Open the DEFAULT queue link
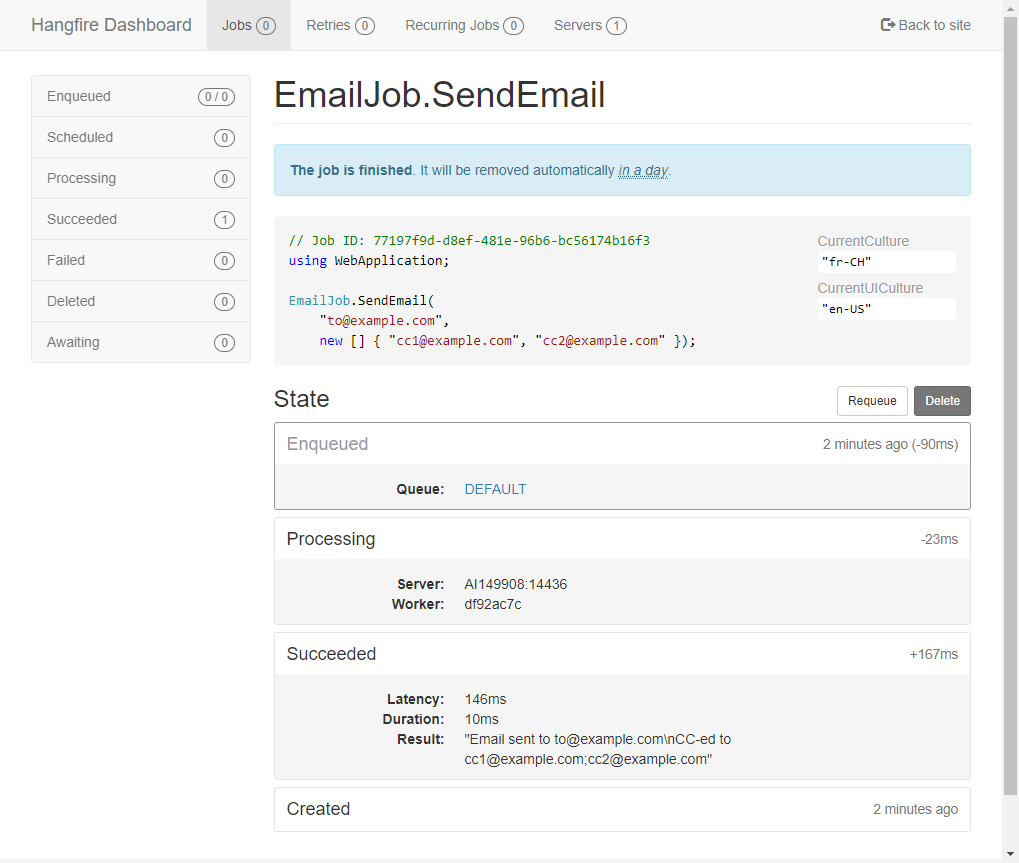 click(495, 489)
